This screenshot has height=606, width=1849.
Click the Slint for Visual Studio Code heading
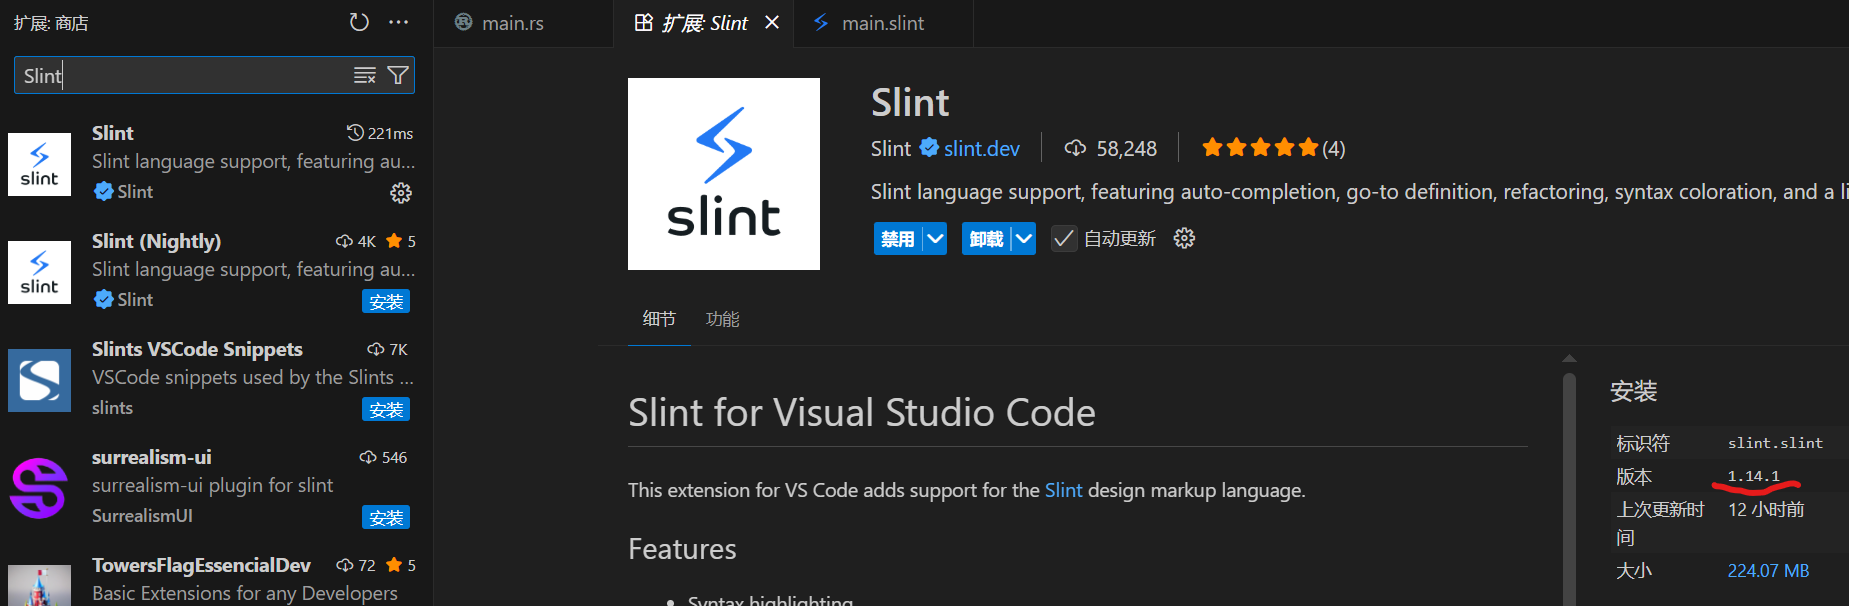(862, 412)
